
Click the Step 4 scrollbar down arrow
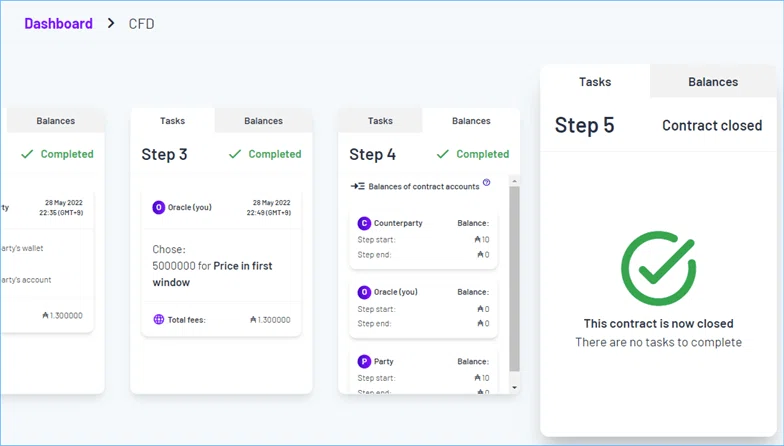(x=514, y=388)
